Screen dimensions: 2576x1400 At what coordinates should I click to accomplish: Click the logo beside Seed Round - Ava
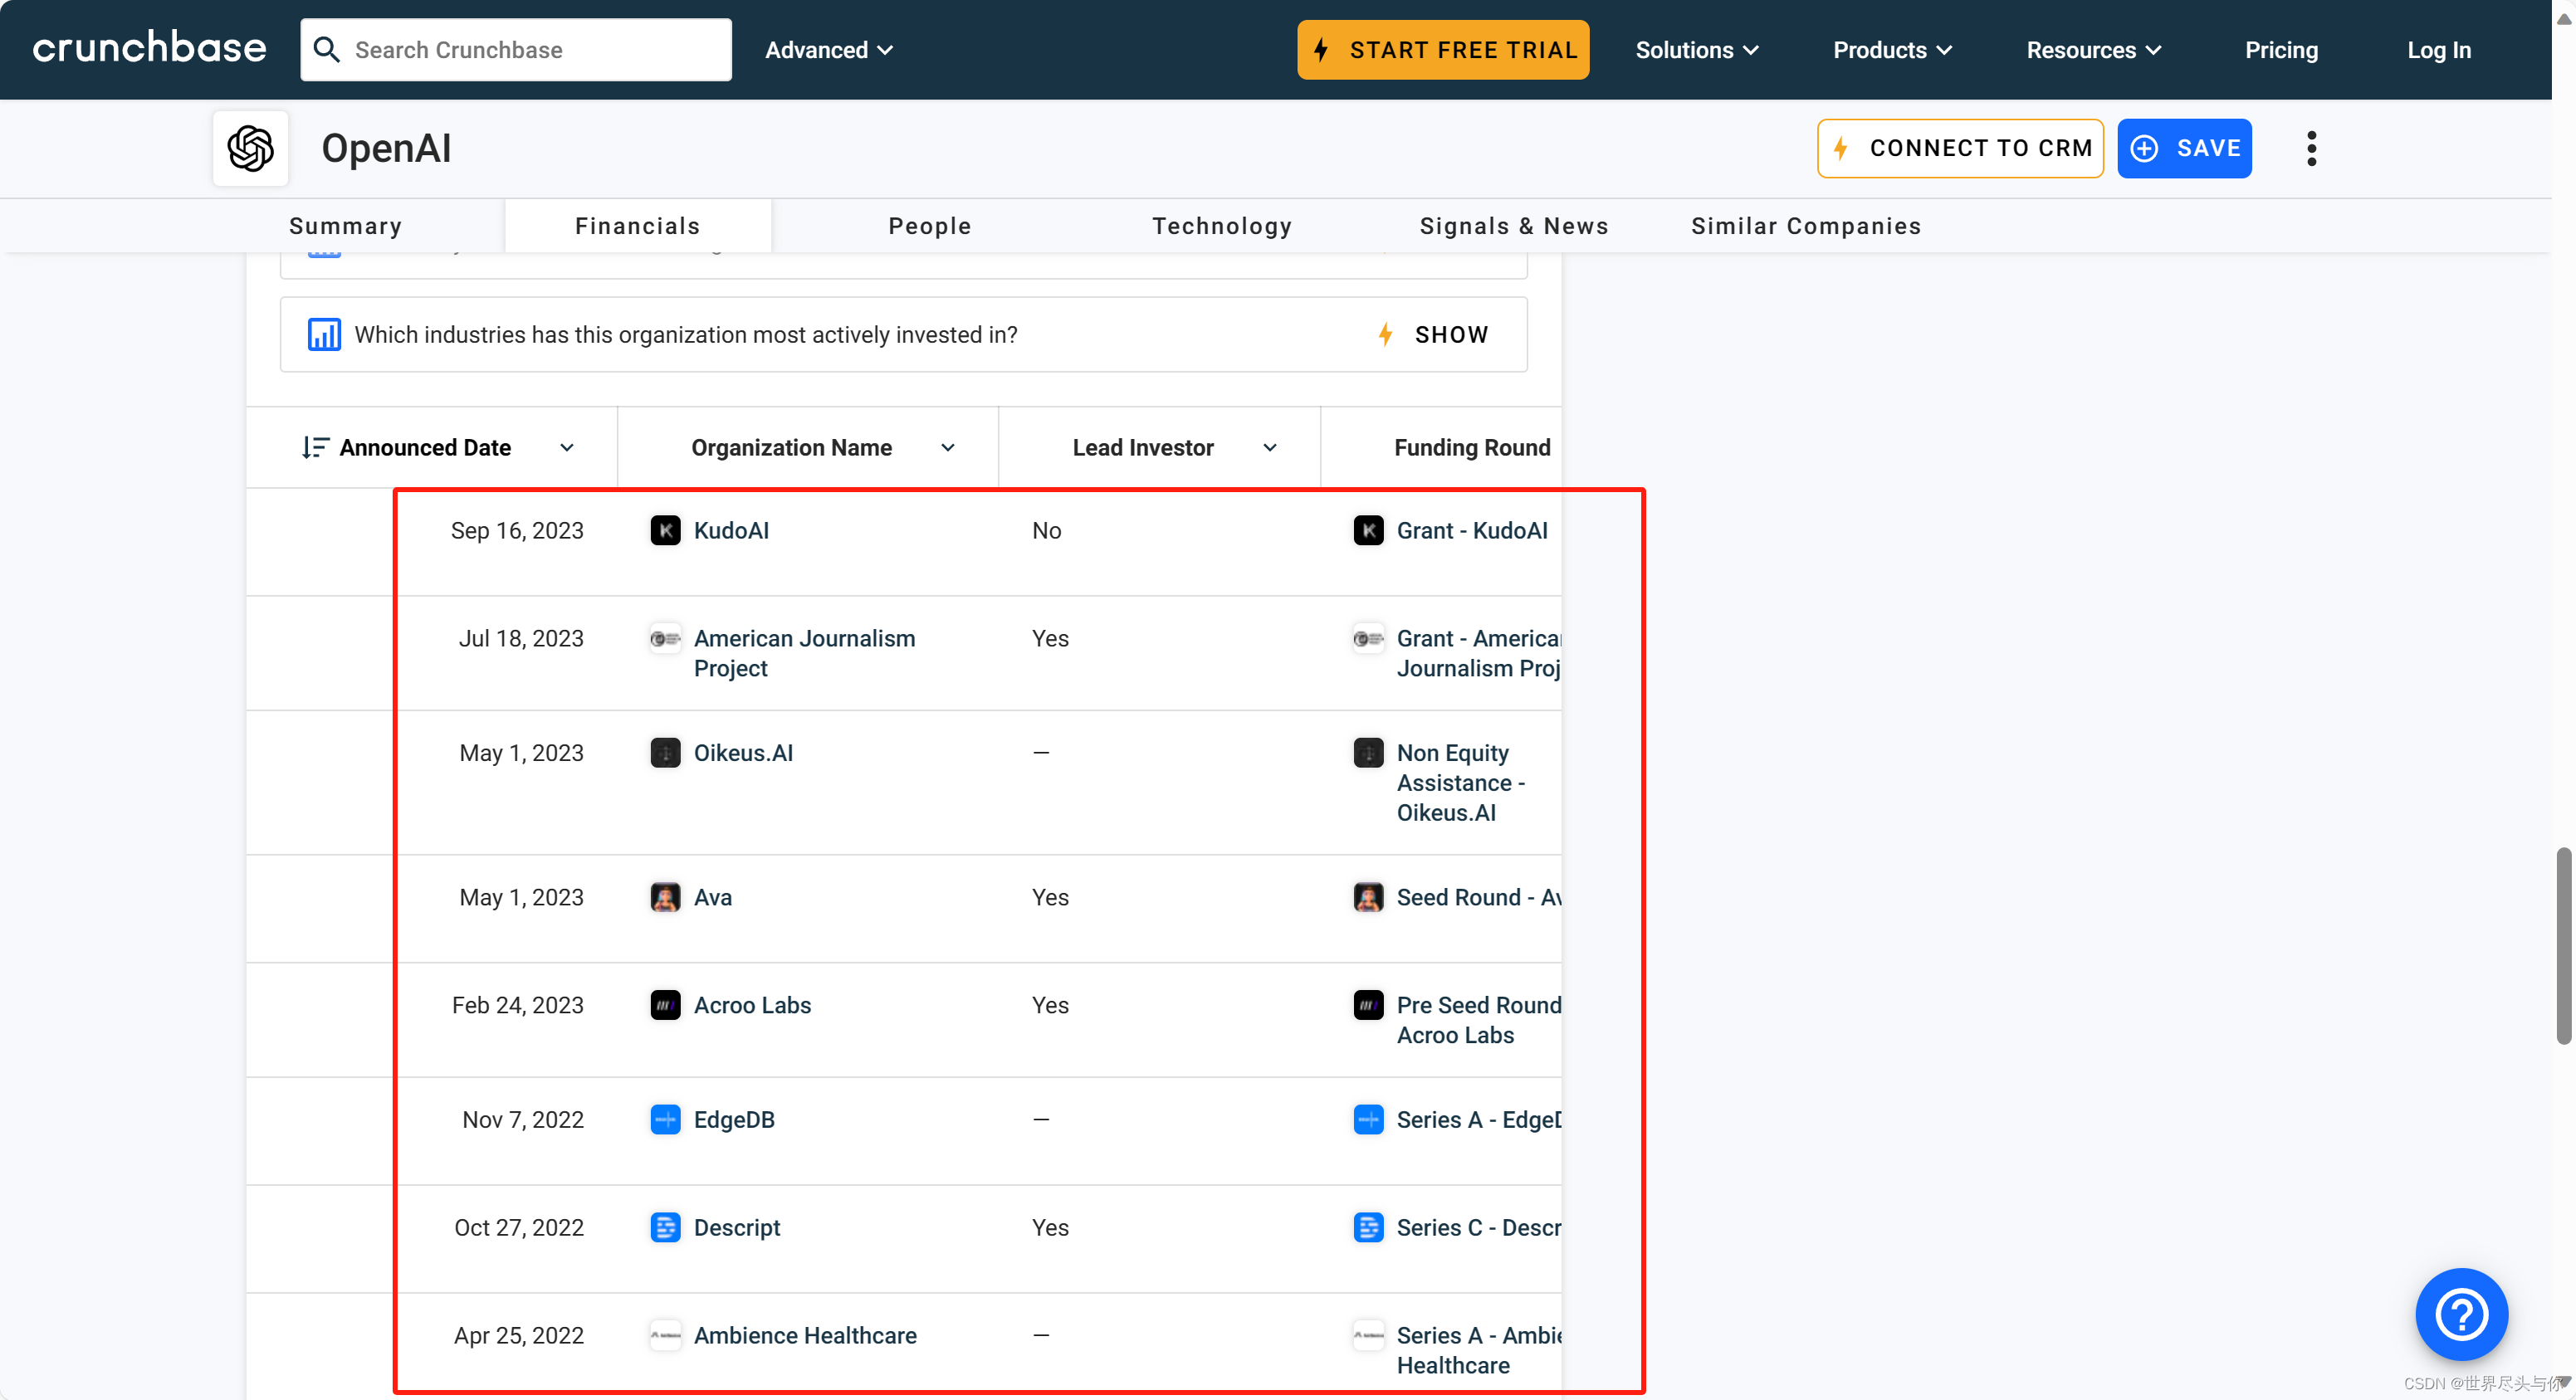(x=1368, y=897)
